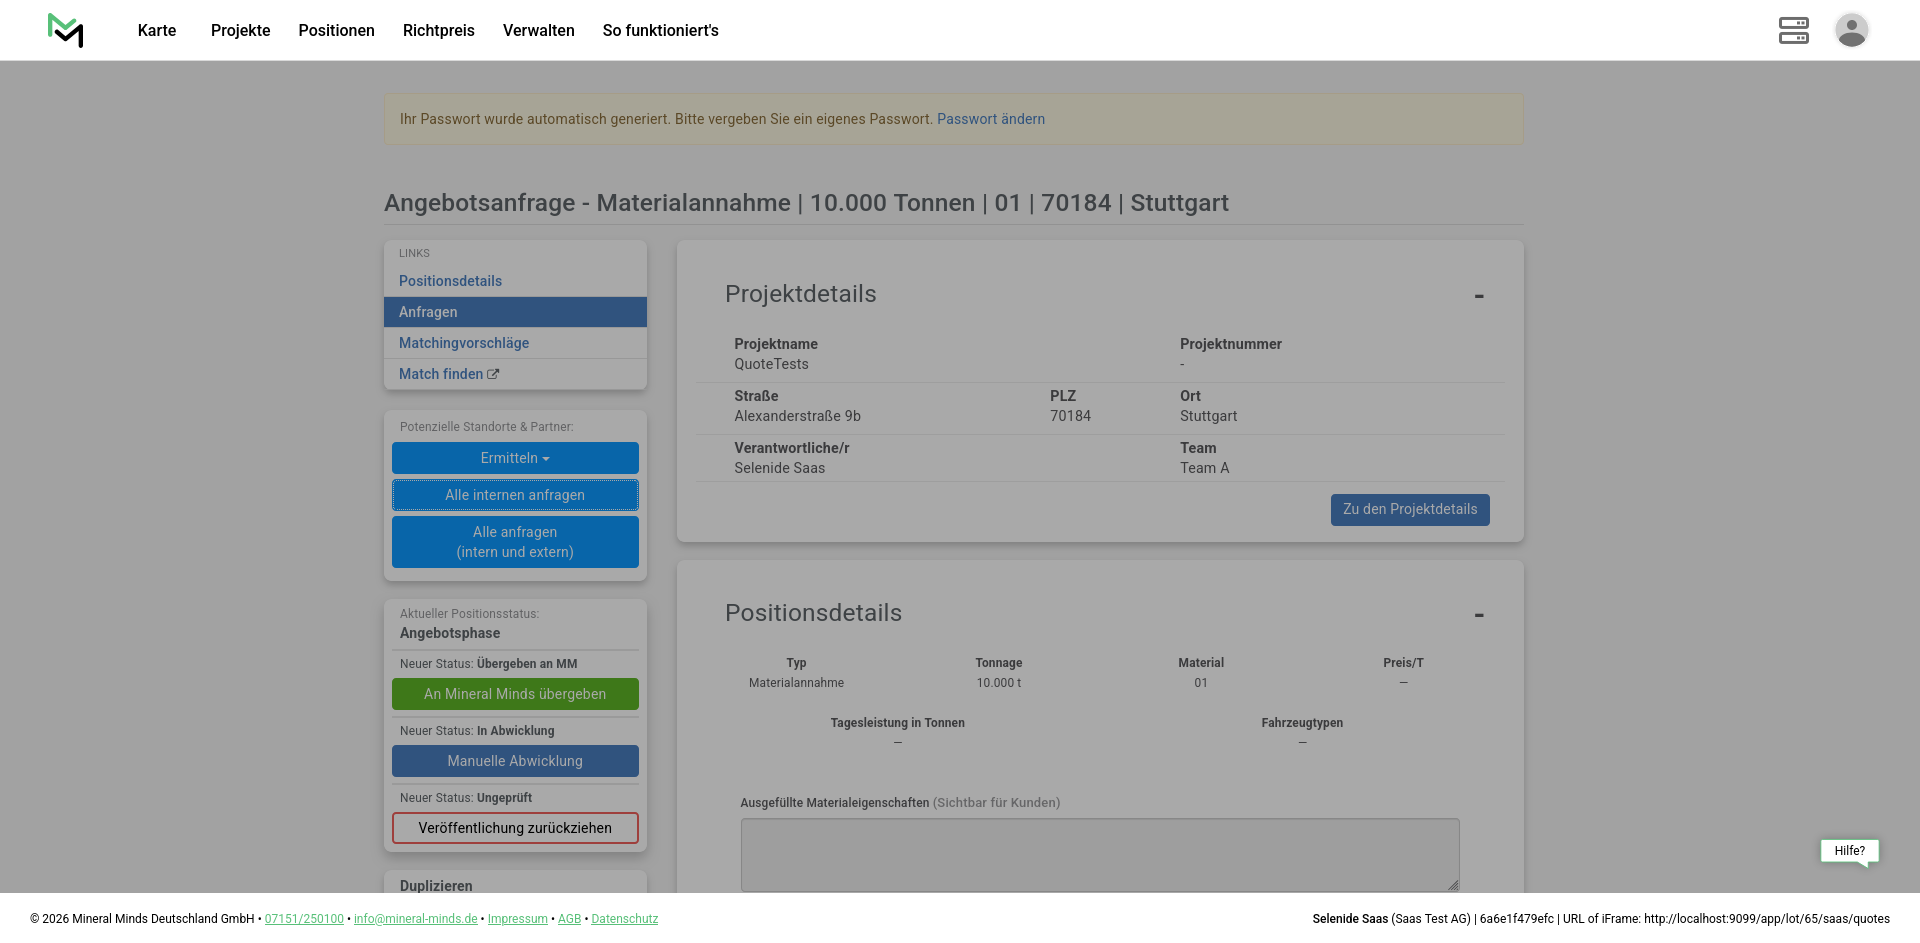
Task: Click Veröffentlichung zurückziehen button
Action: [x=515, y=828]
